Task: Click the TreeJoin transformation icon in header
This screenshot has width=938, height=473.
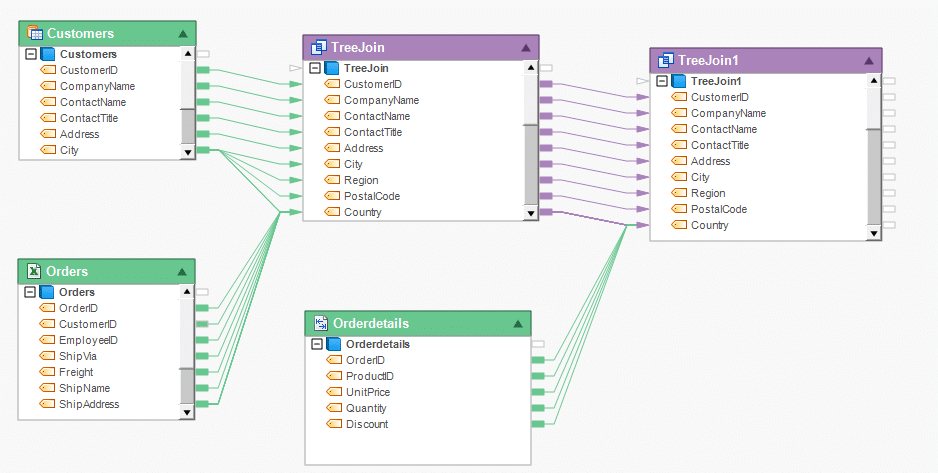Action: [319, 48]
